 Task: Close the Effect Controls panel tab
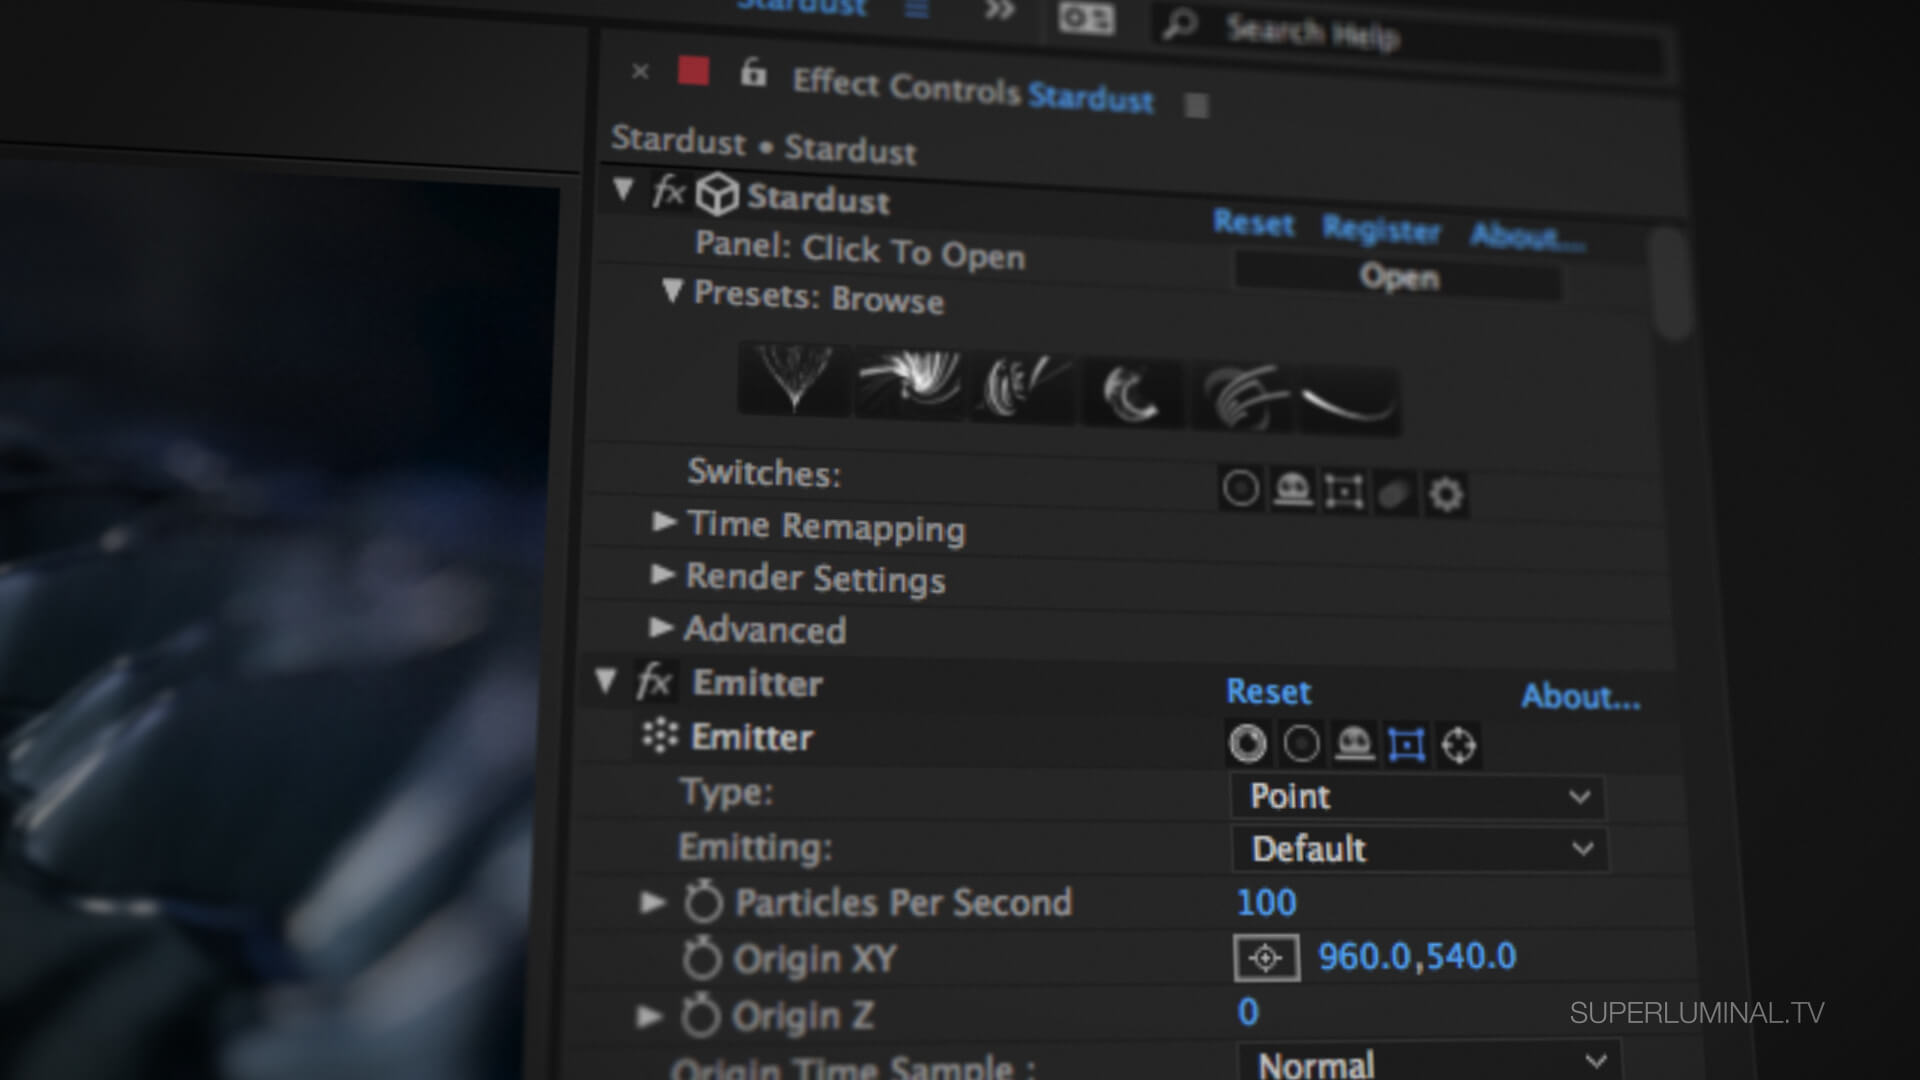[640, 72]
